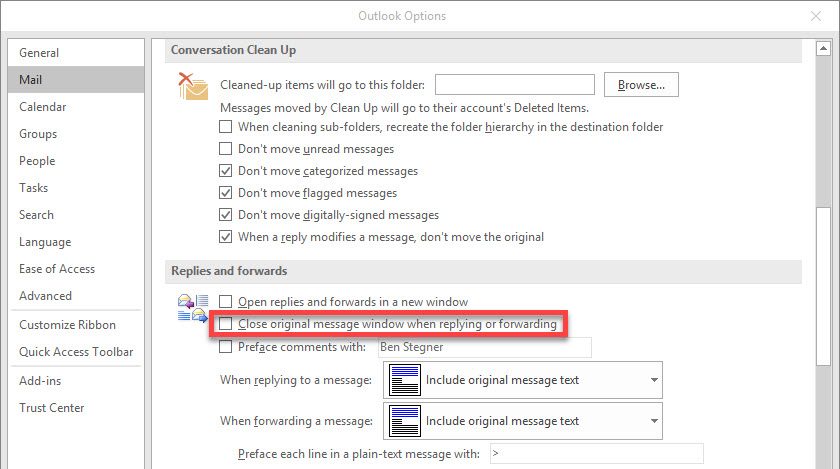840x469 pixels.
Task: Enable Preface comments with checkbox
Action: tap(226, 347)
